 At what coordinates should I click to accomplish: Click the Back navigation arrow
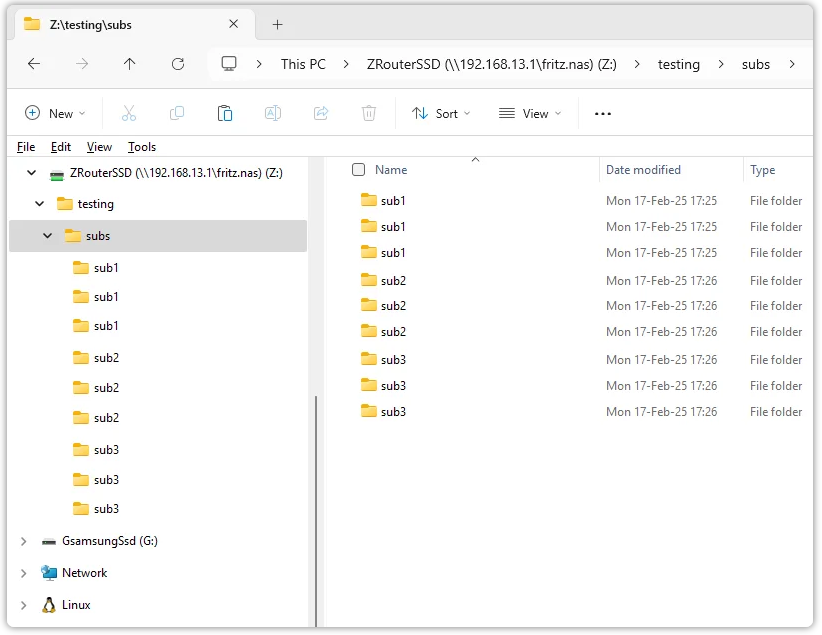34,64
